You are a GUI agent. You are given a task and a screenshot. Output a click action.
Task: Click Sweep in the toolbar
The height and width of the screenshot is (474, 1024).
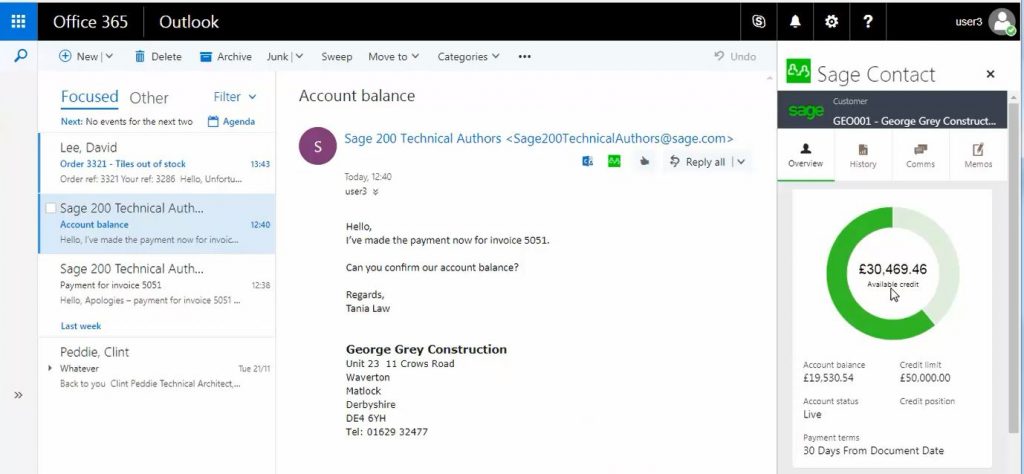click(x=336, y=57)
